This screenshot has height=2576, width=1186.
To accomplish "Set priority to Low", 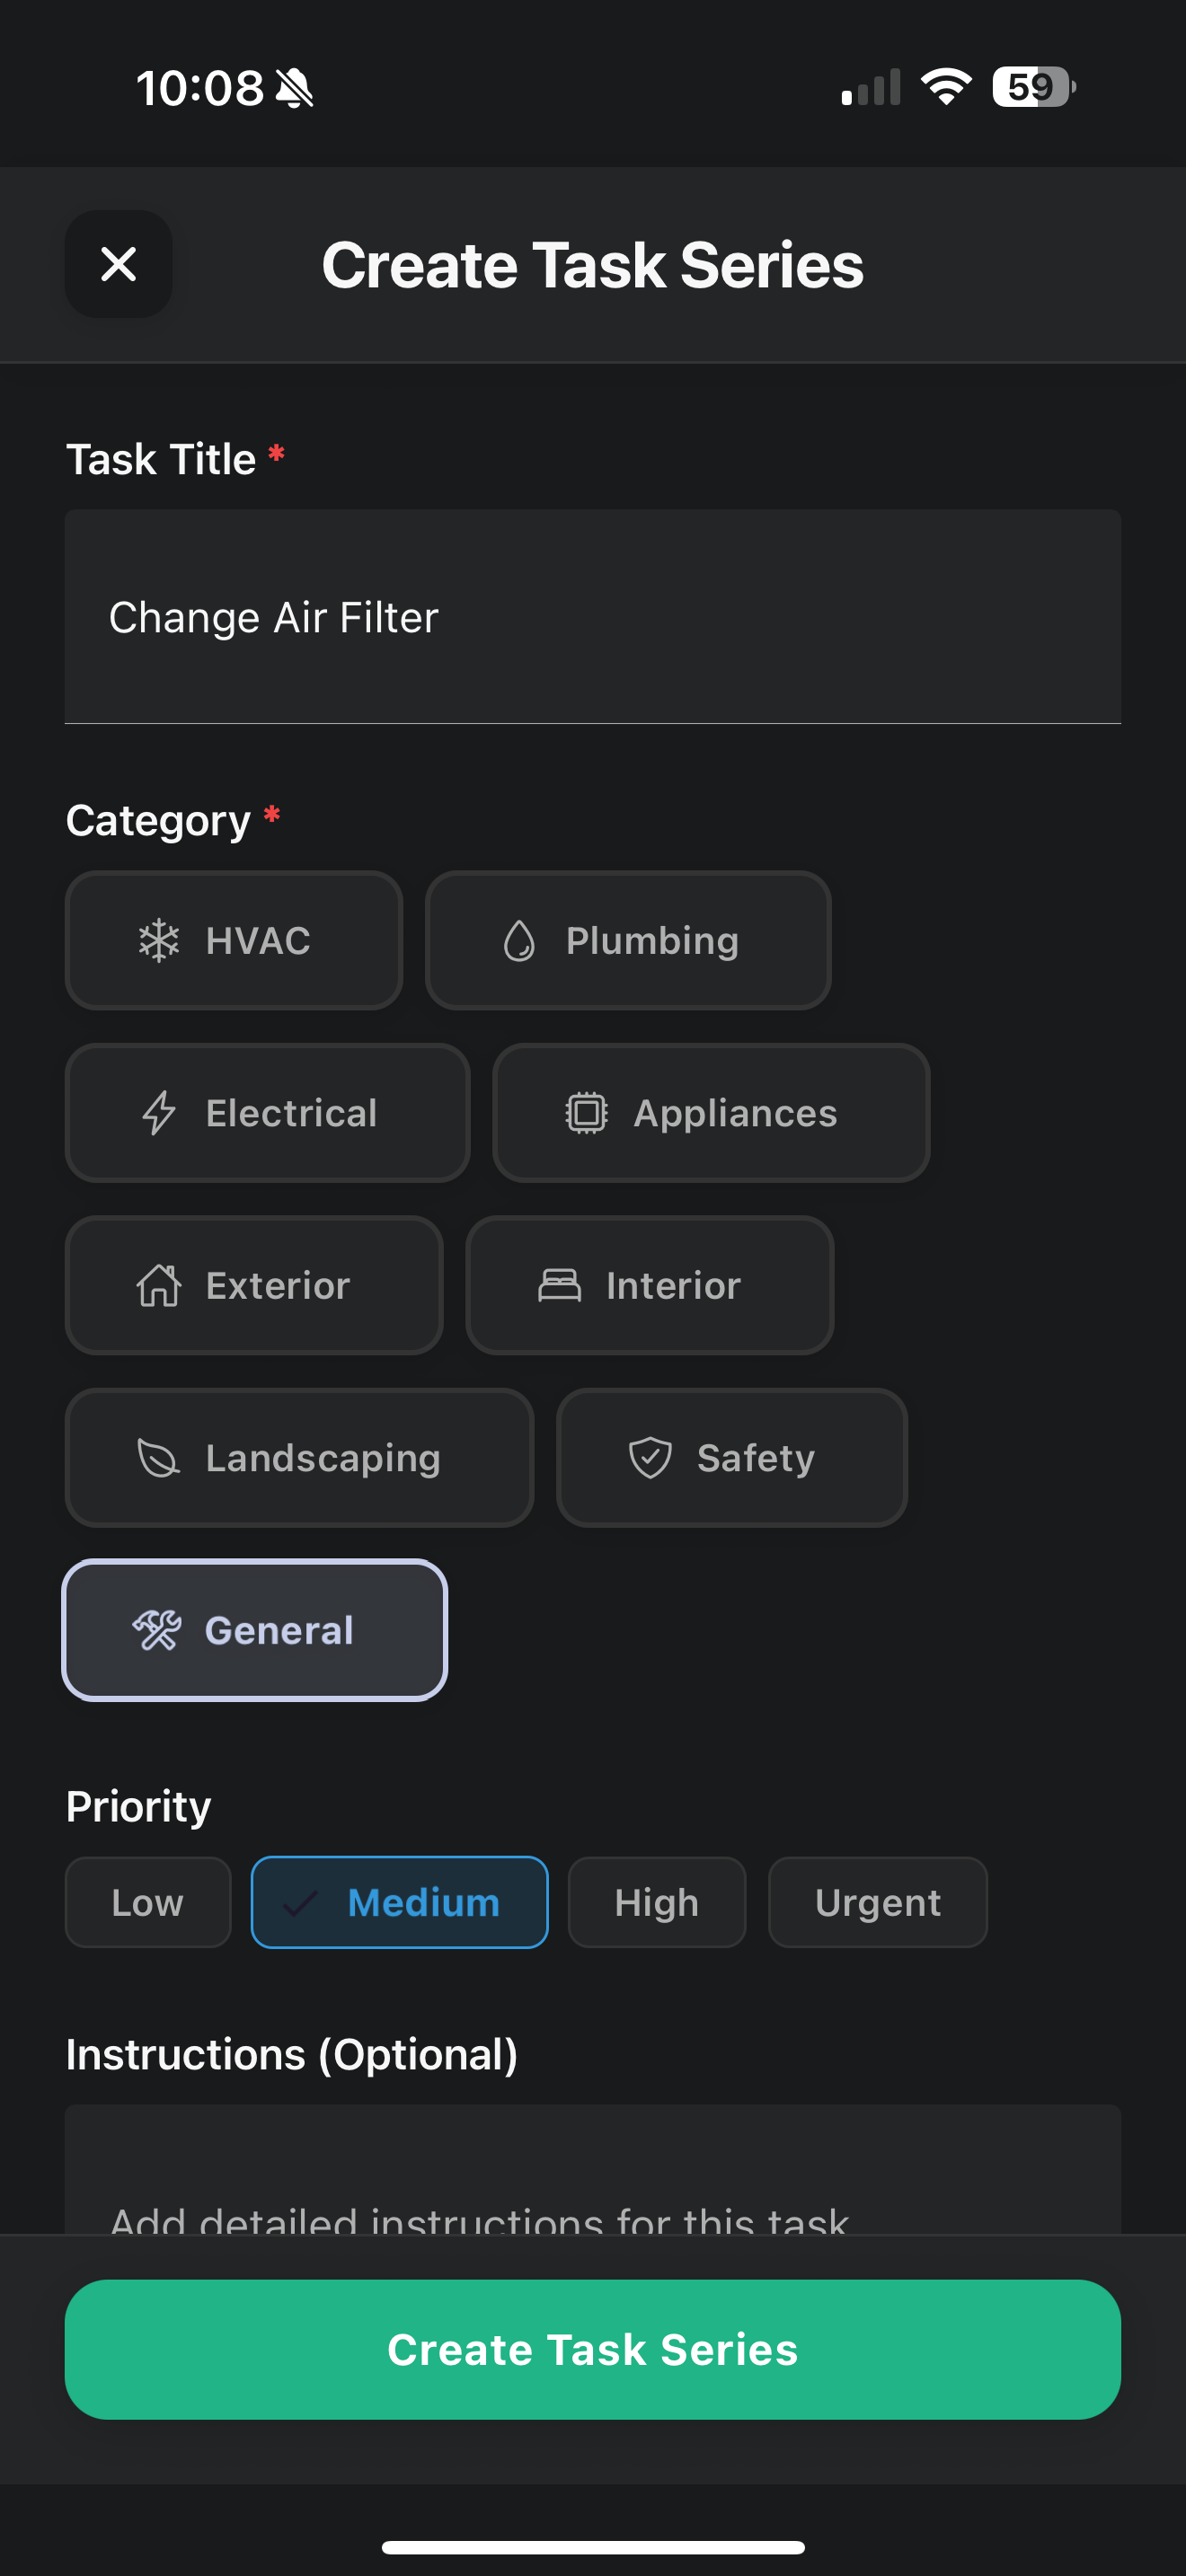I will (x=148, y=1902).
